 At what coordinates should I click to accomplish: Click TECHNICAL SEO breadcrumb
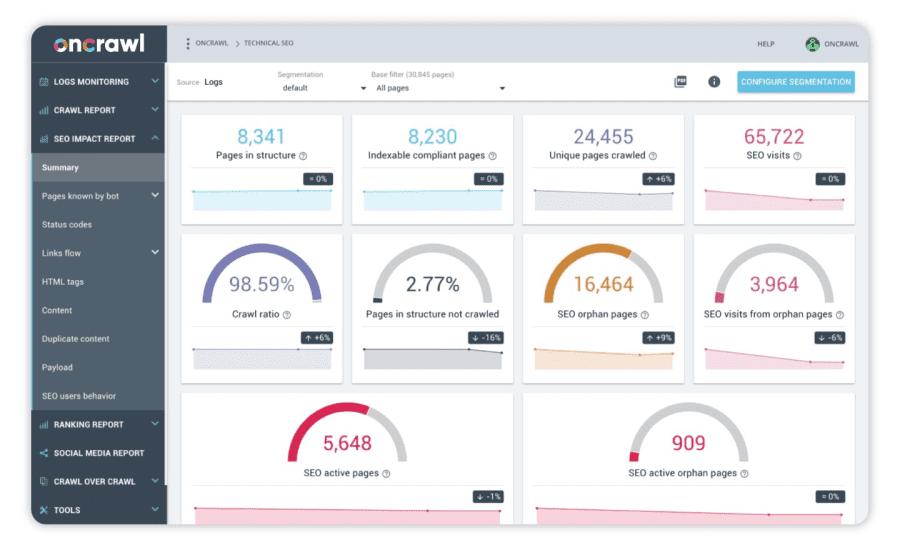pyautogui.click(x=269, y=43)
